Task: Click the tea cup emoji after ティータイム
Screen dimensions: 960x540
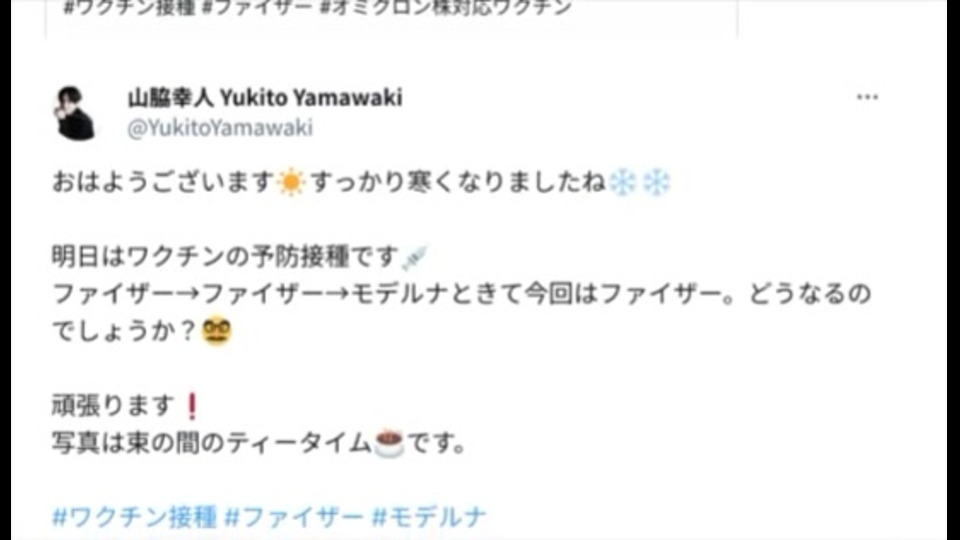Action: 389,443
